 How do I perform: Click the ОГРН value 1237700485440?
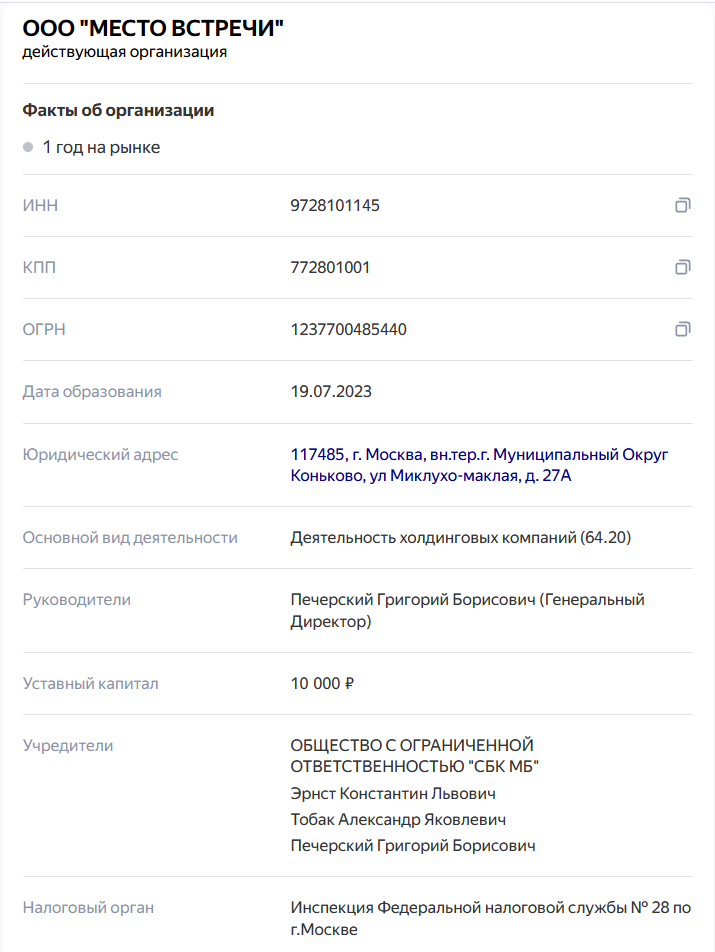click(x=348, y=330)
